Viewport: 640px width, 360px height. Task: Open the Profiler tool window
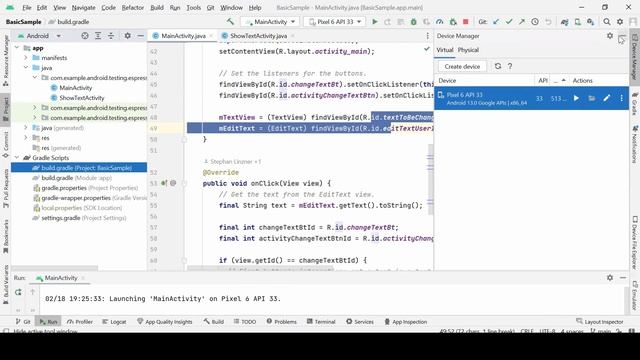80,322
